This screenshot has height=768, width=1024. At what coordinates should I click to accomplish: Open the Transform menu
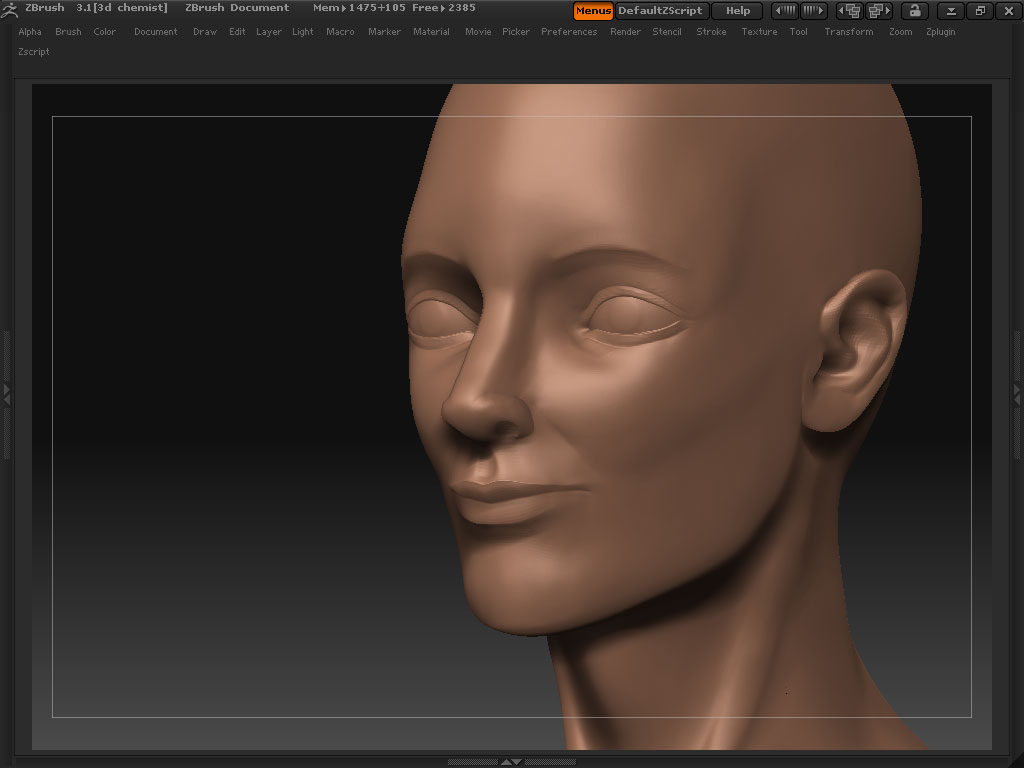[848, 31]
